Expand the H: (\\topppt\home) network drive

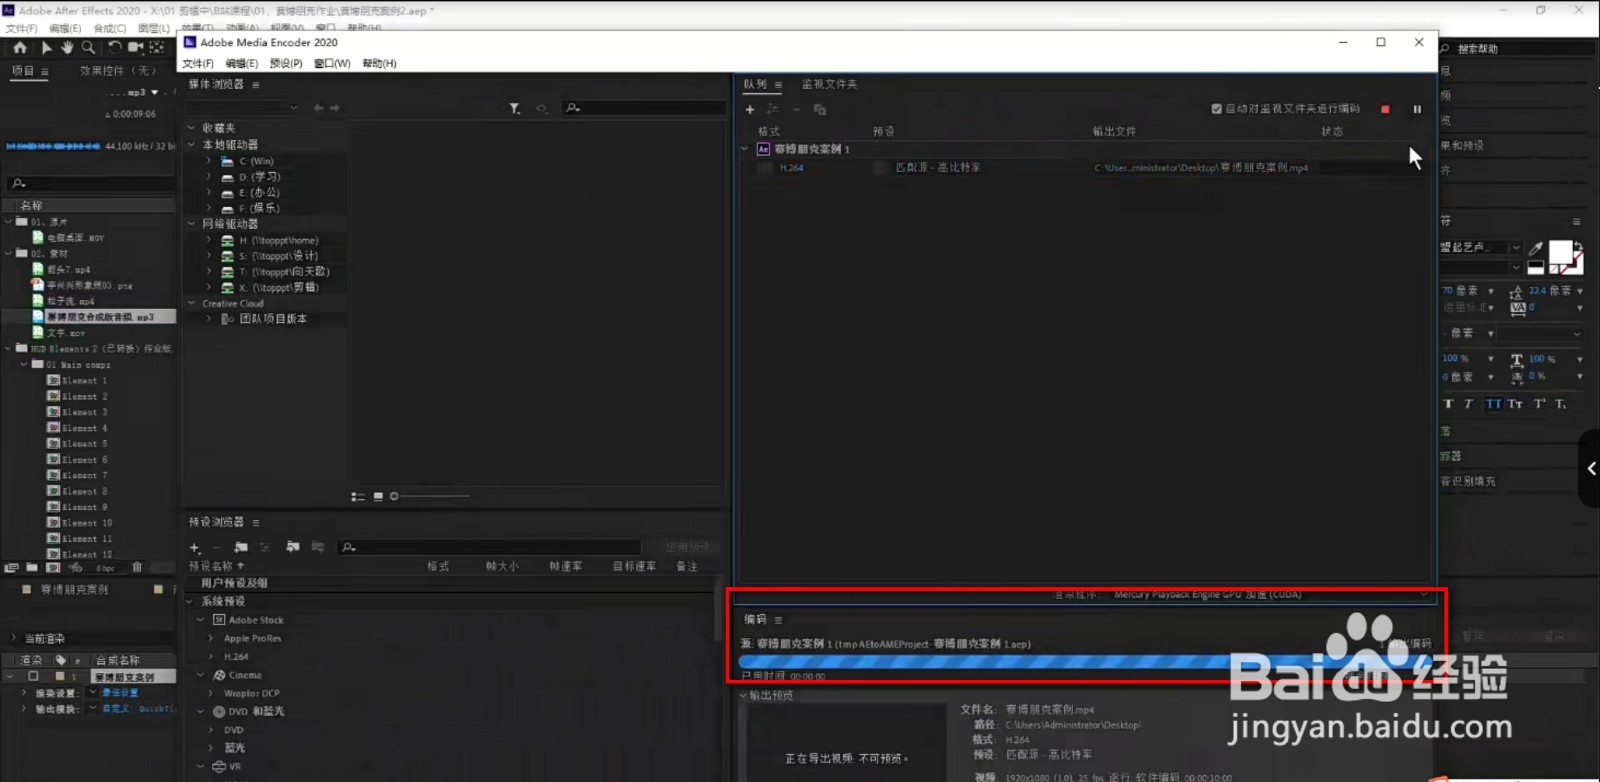(x=209, y=240)
